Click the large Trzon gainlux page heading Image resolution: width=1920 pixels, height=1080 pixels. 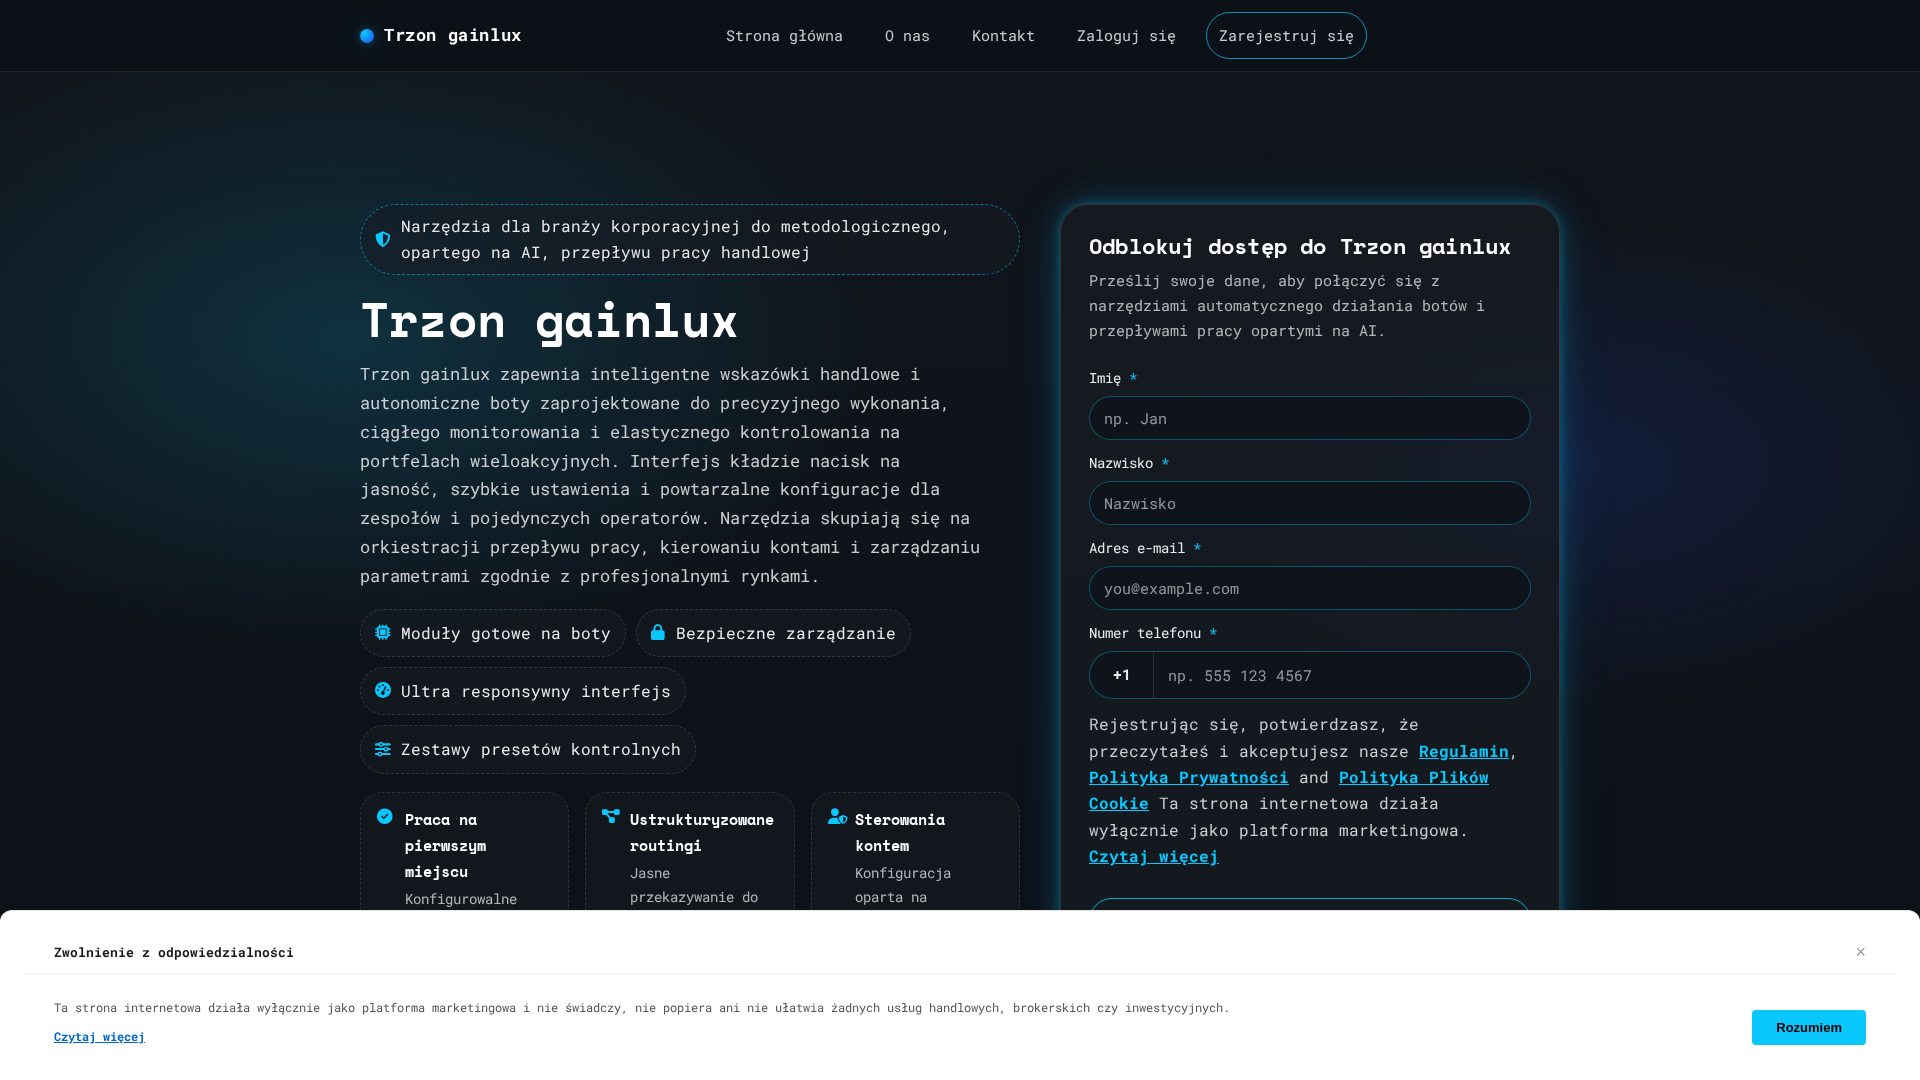point(549,321)
